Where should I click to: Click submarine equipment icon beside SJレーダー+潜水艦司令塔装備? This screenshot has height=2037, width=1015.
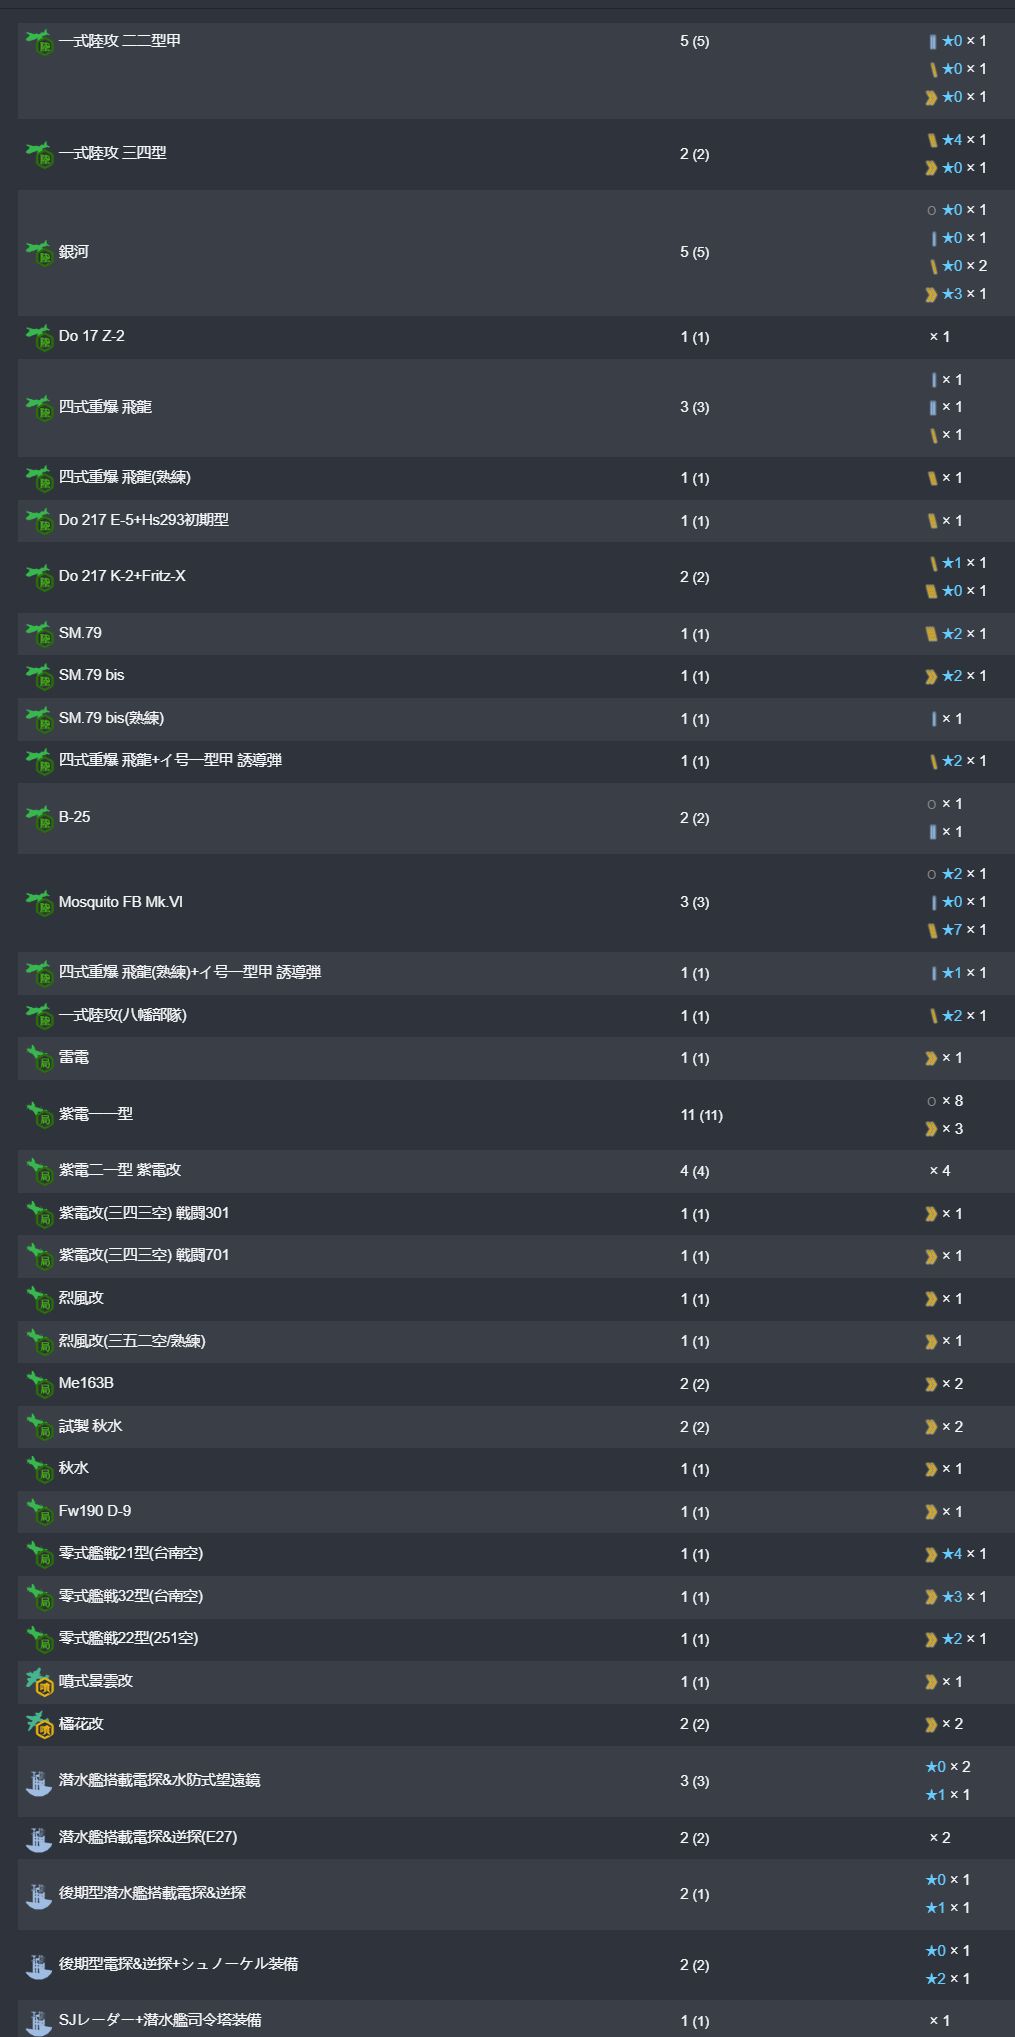pyautogui.click(x=39, y=2021)
